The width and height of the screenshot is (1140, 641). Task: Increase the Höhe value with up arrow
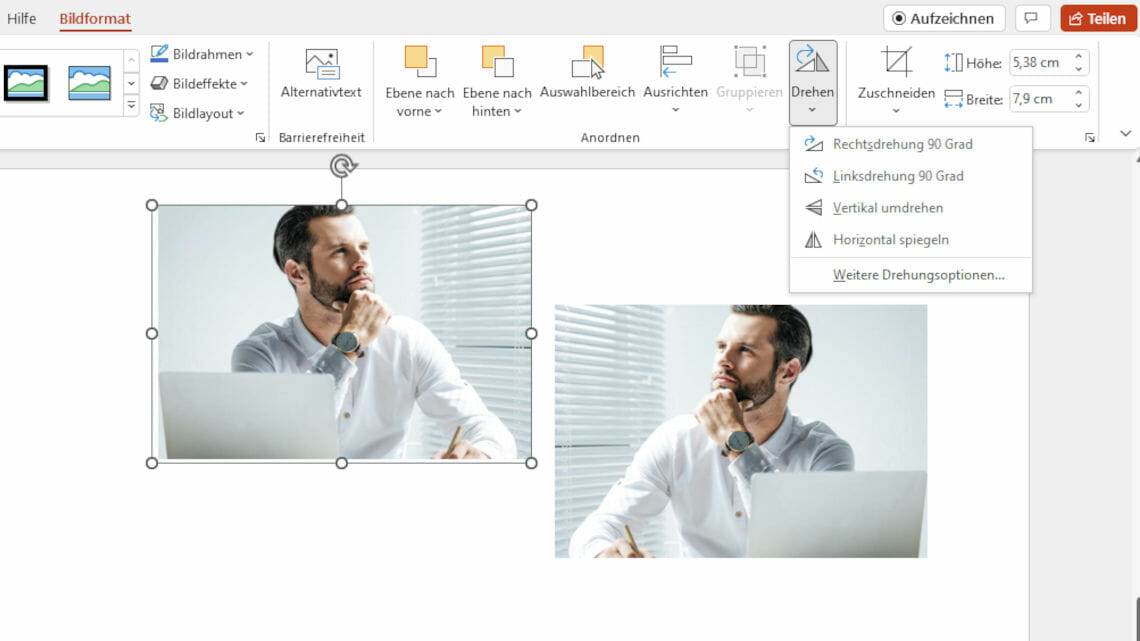coord(1079,57)
